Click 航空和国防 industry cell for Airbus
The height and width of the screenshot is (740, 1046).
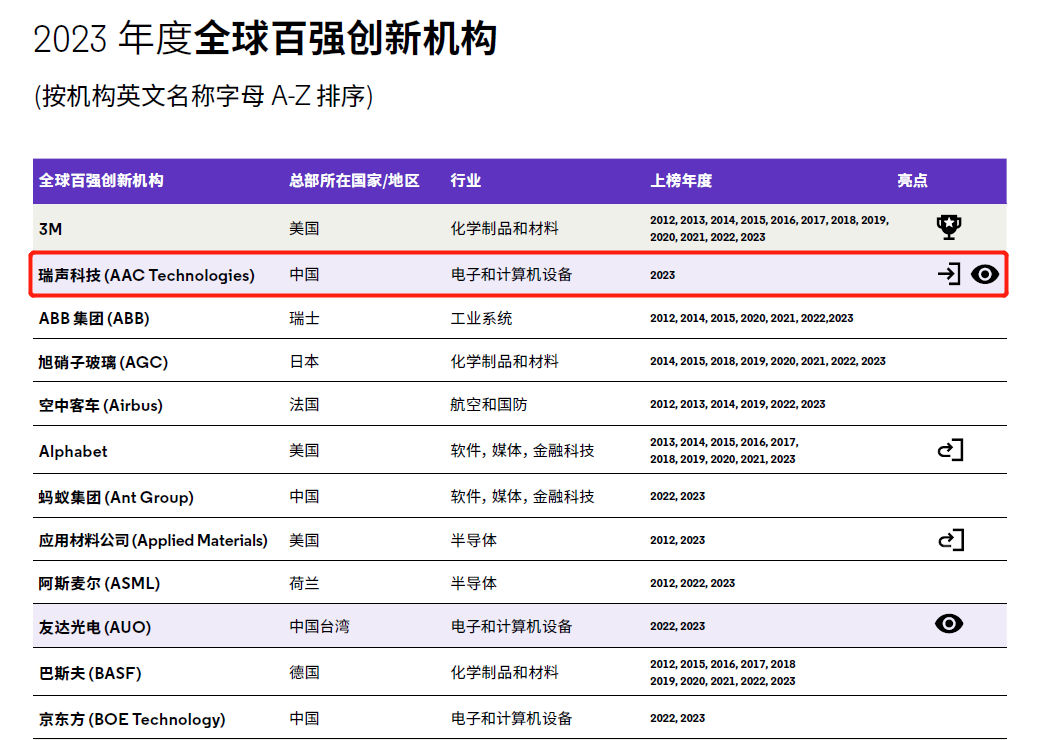pyautogui.click(x=489, y=404)
